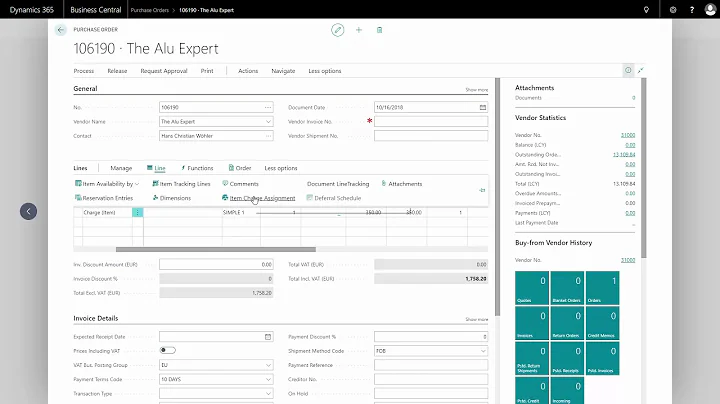This screenshot has height=404, width=720.
Task: Go back using the arrow button
Action: point(61,30)
